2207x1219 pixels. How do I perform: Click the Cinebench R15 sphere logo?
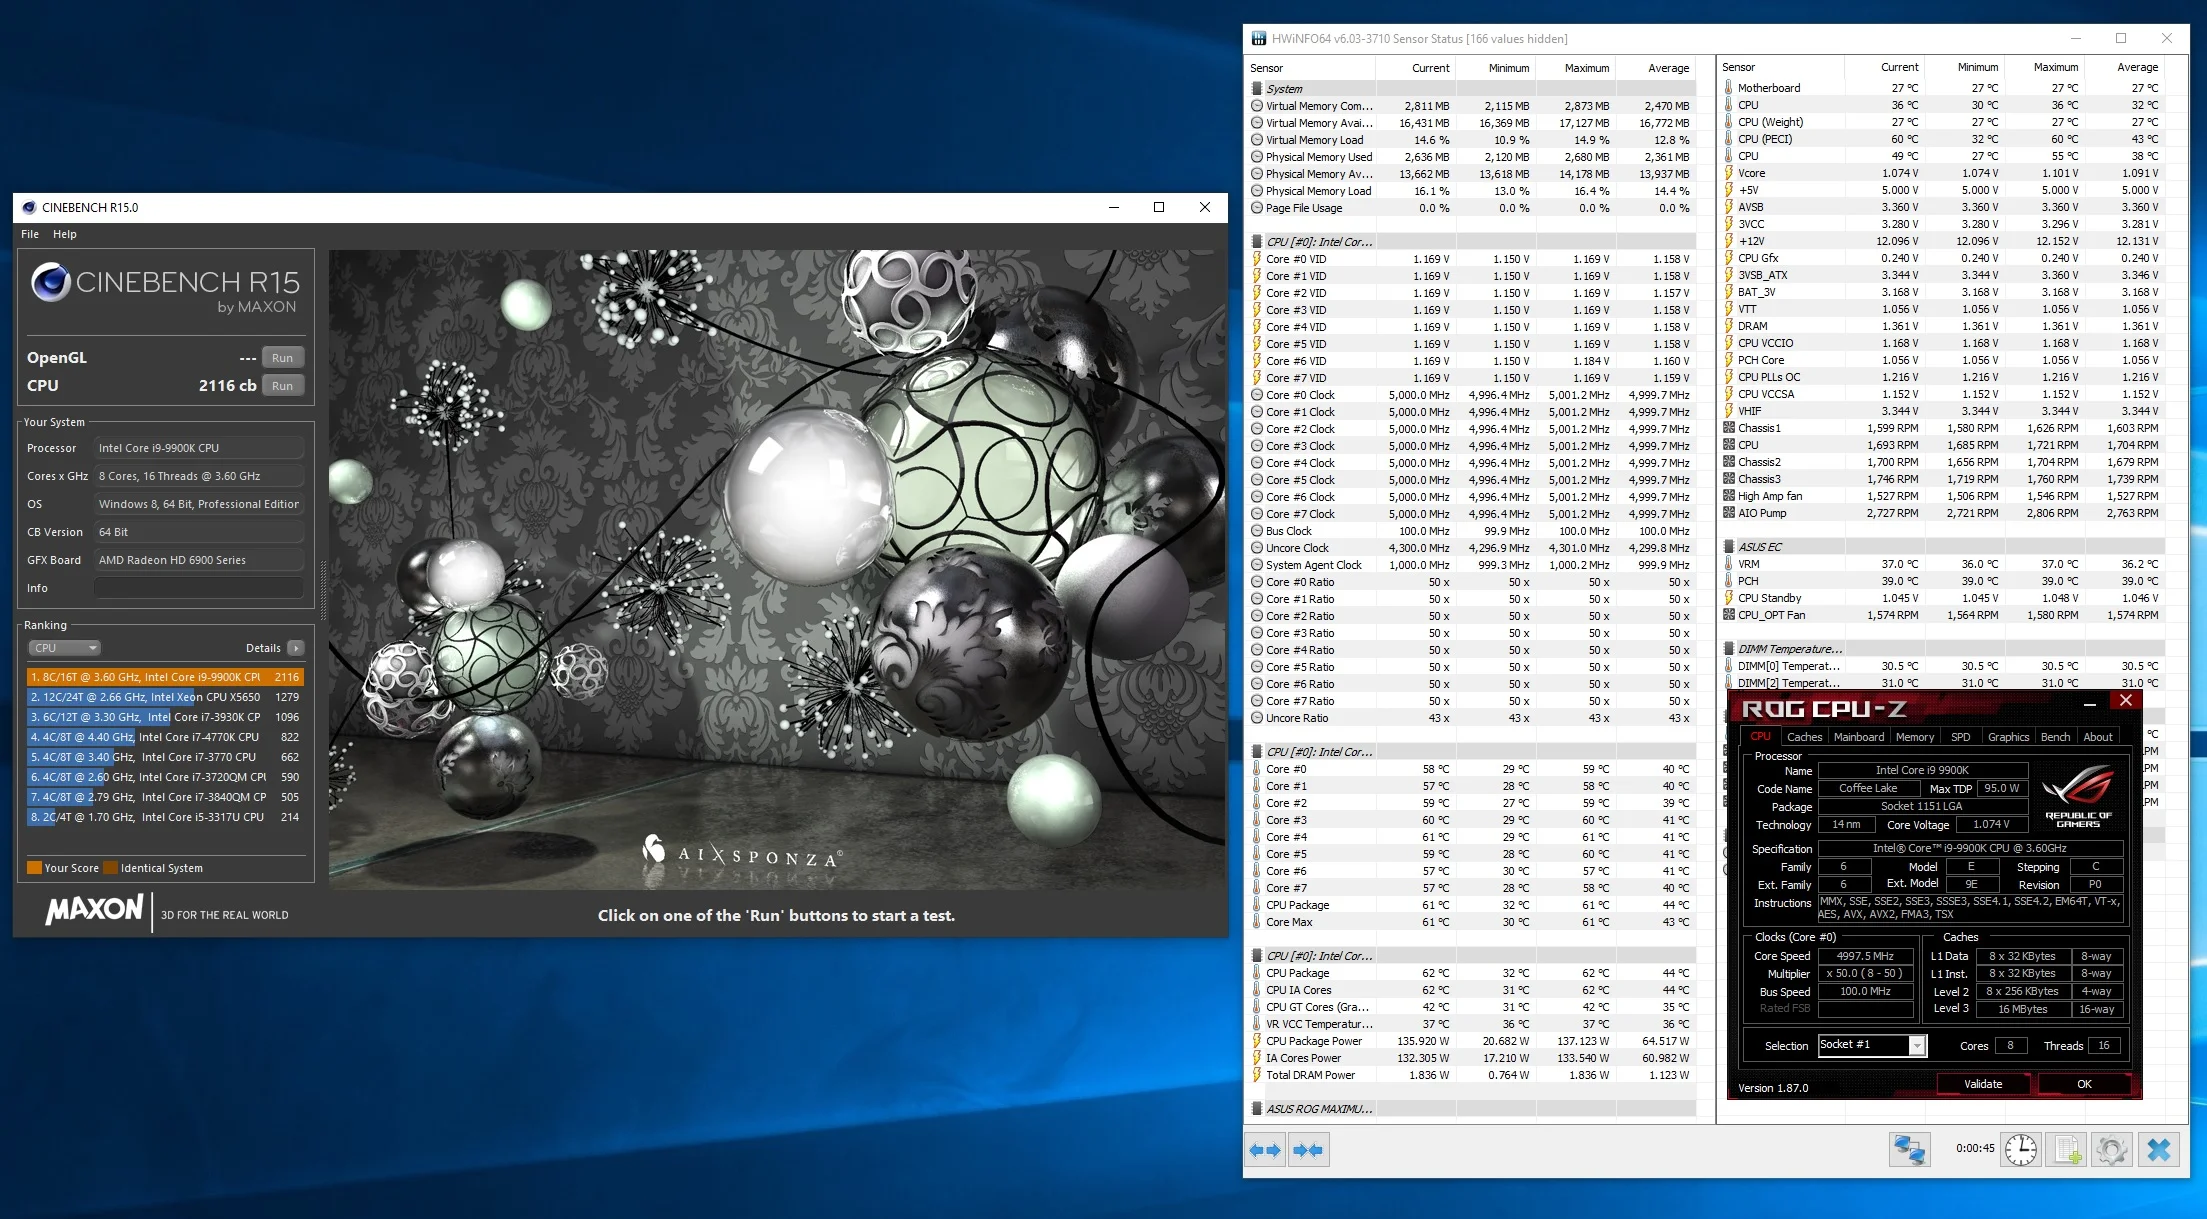point(50,282)
